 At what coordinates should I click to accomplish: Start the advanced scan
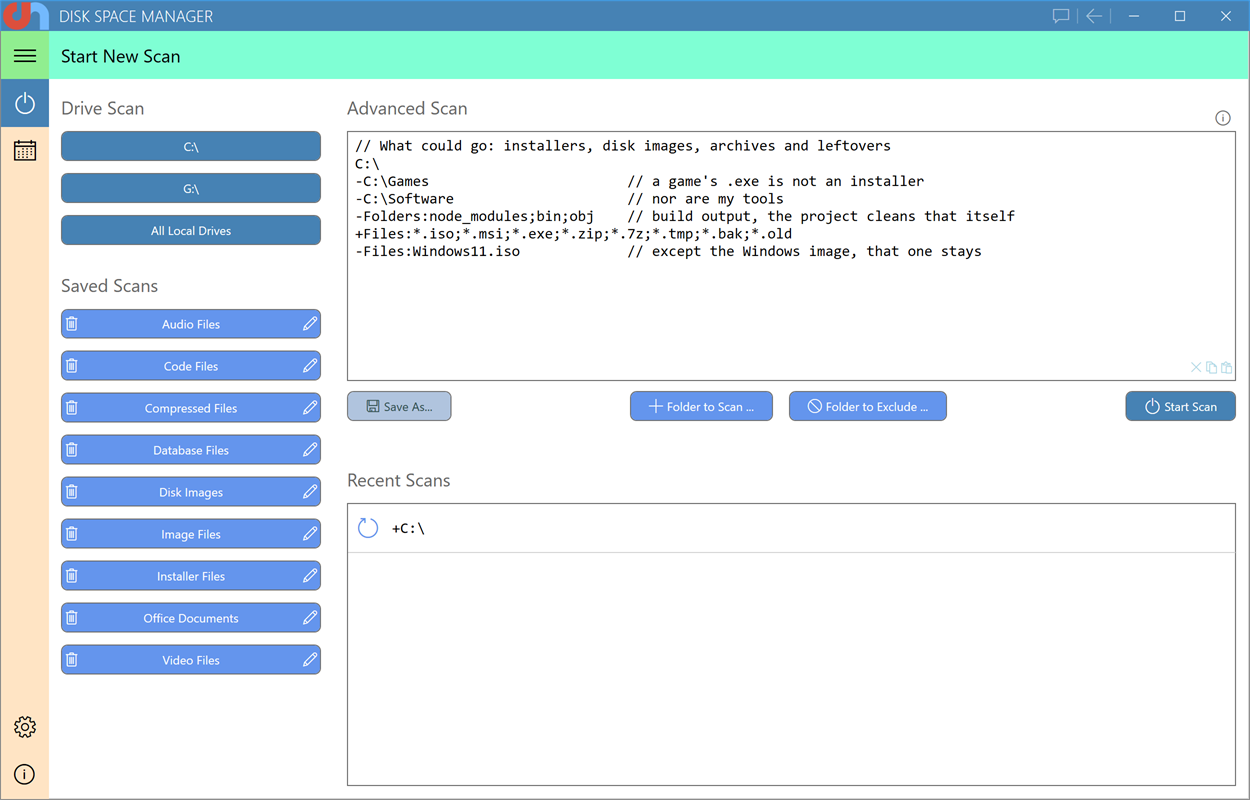1180,406
